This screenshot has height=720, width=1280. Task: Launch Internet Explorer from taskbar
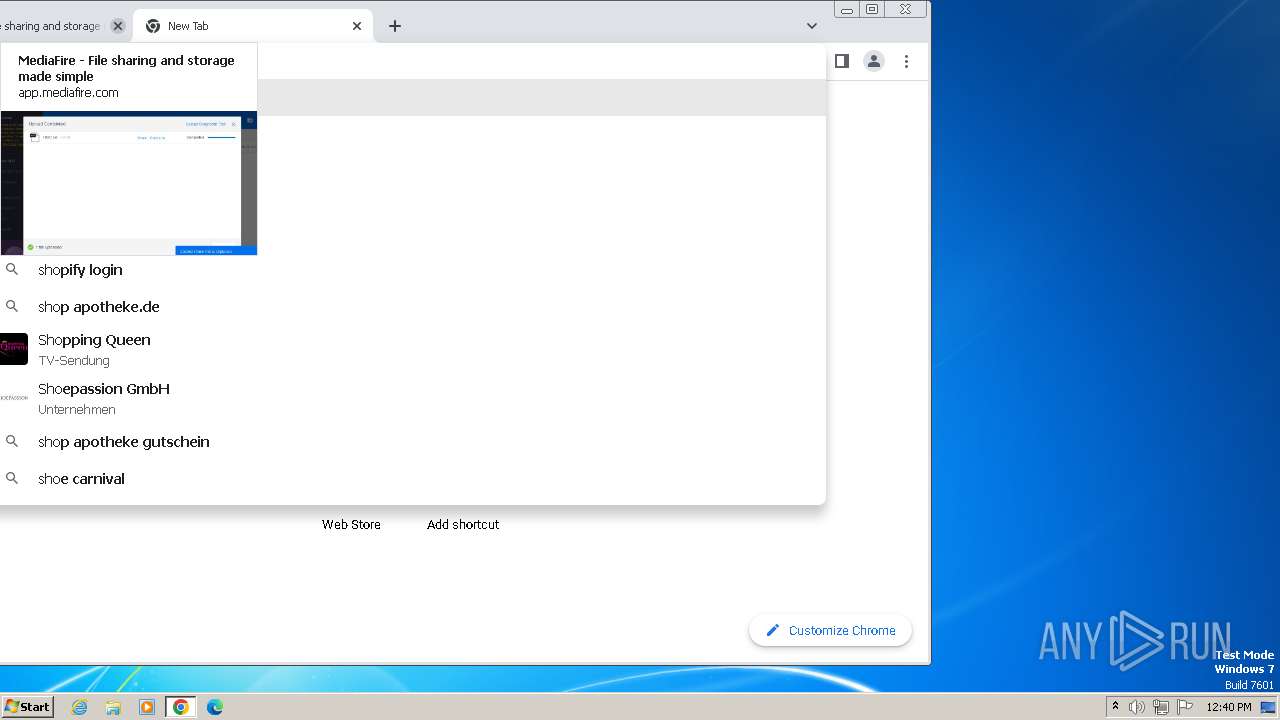coord(79,707)
